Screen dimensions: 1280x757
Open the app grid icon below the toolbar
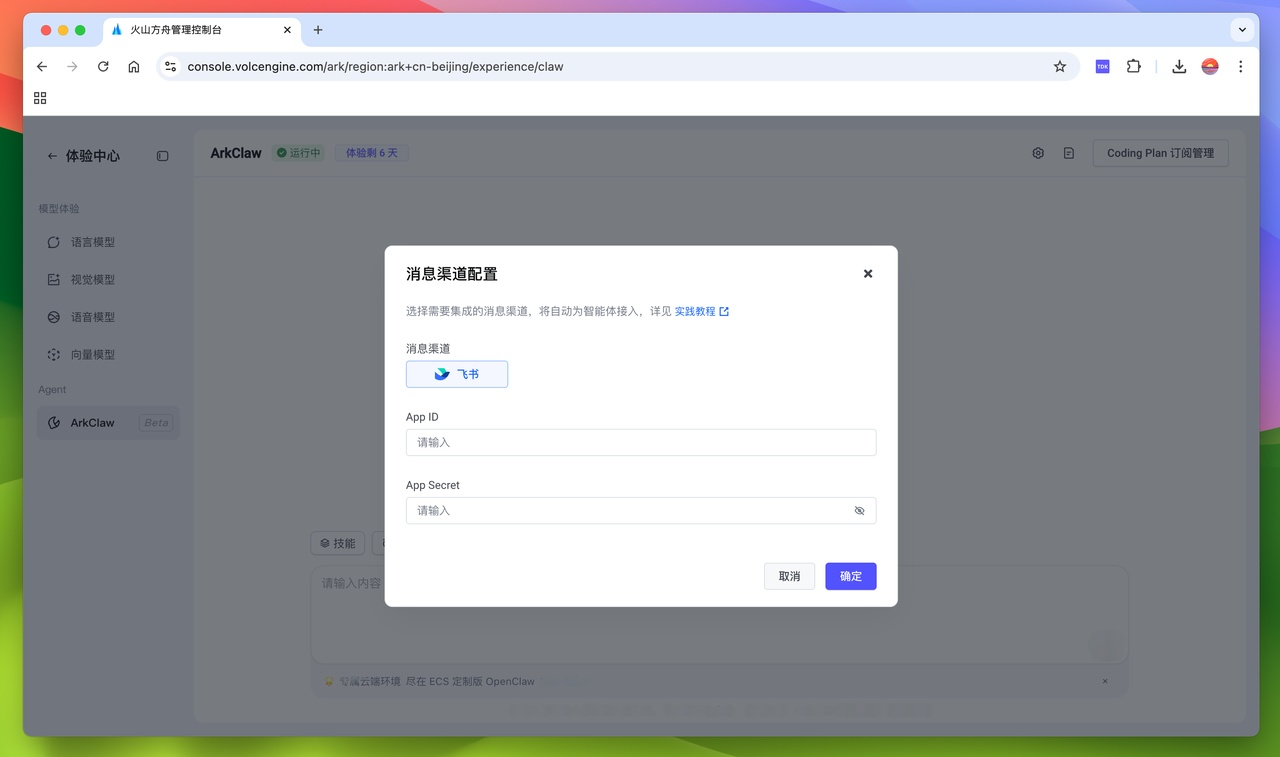click(40, 97)
